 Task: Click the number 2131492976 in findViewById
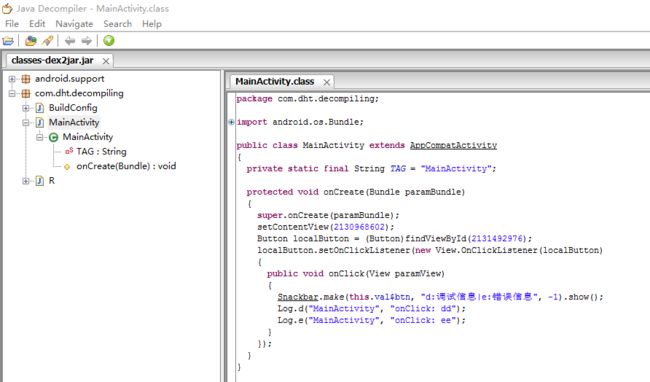(x=497, y=239)
